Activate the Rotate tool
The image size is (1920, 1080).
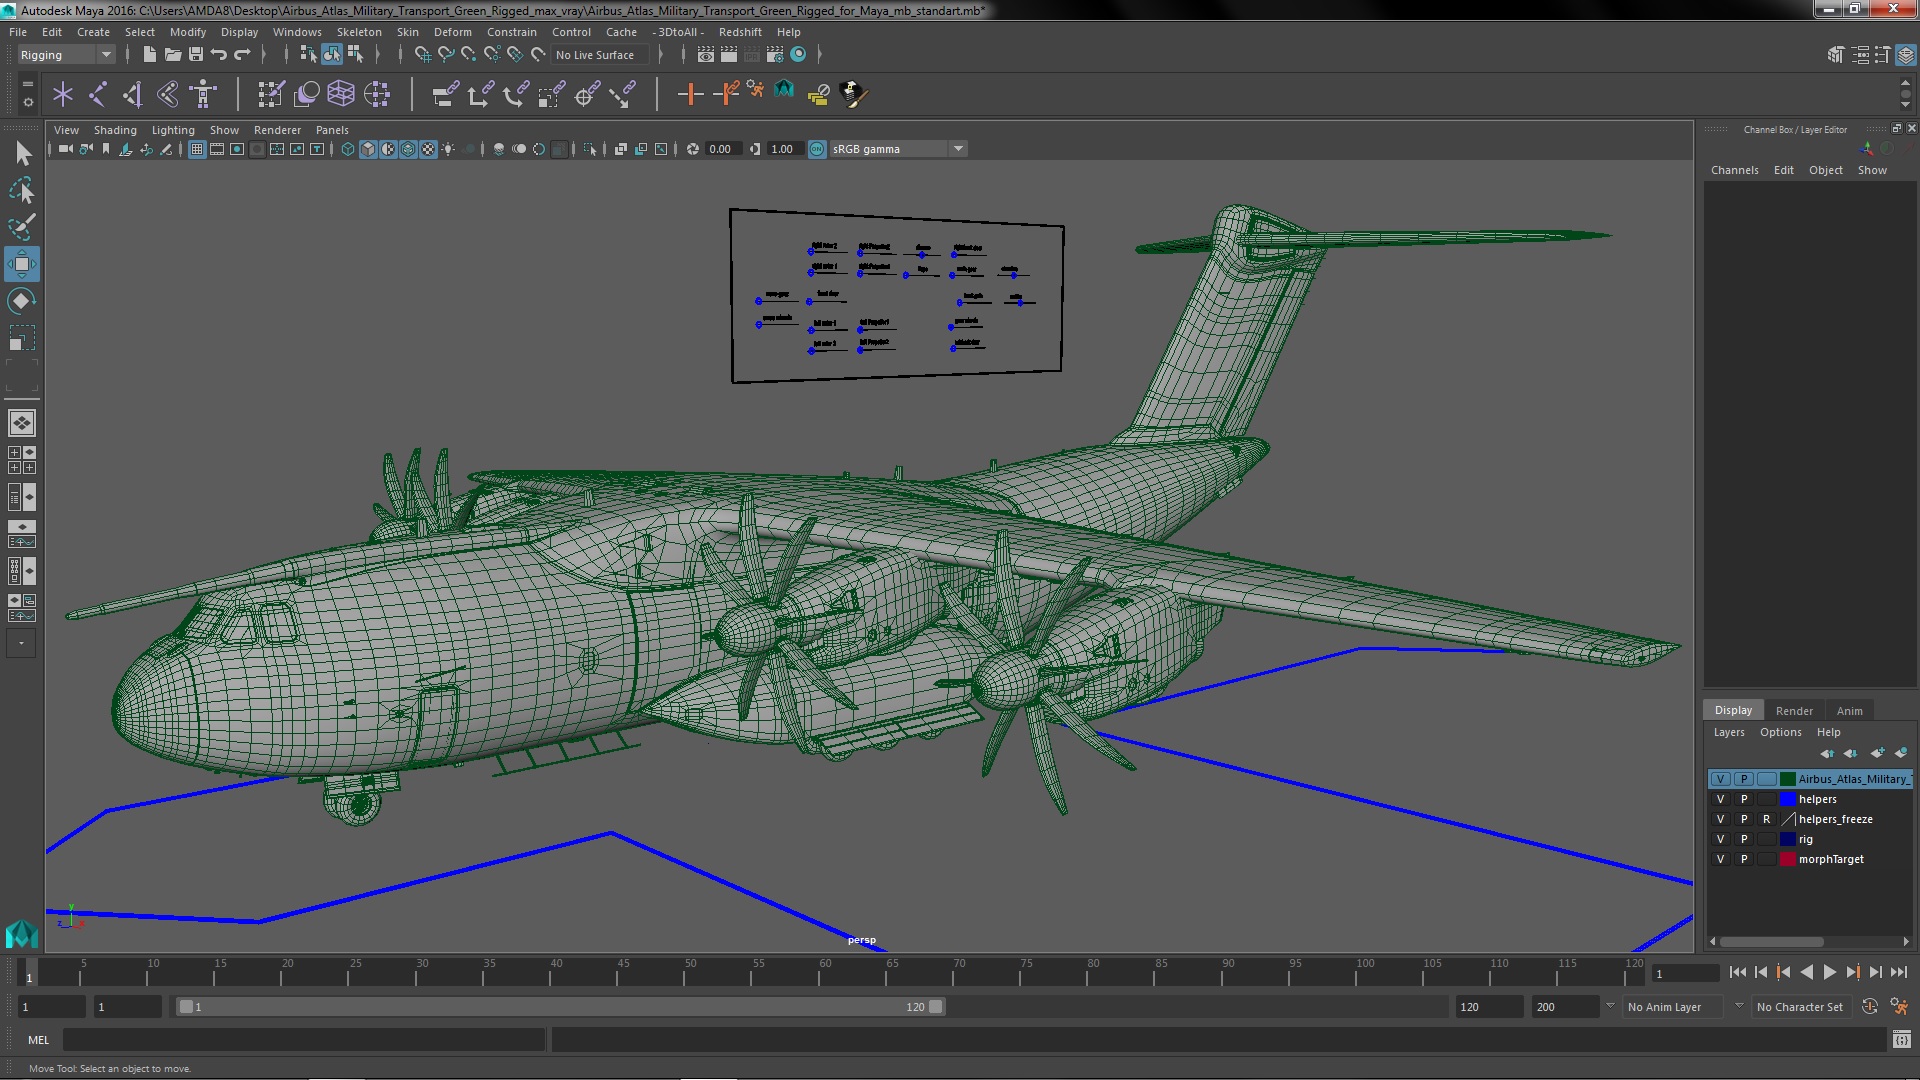pos(21,301)
